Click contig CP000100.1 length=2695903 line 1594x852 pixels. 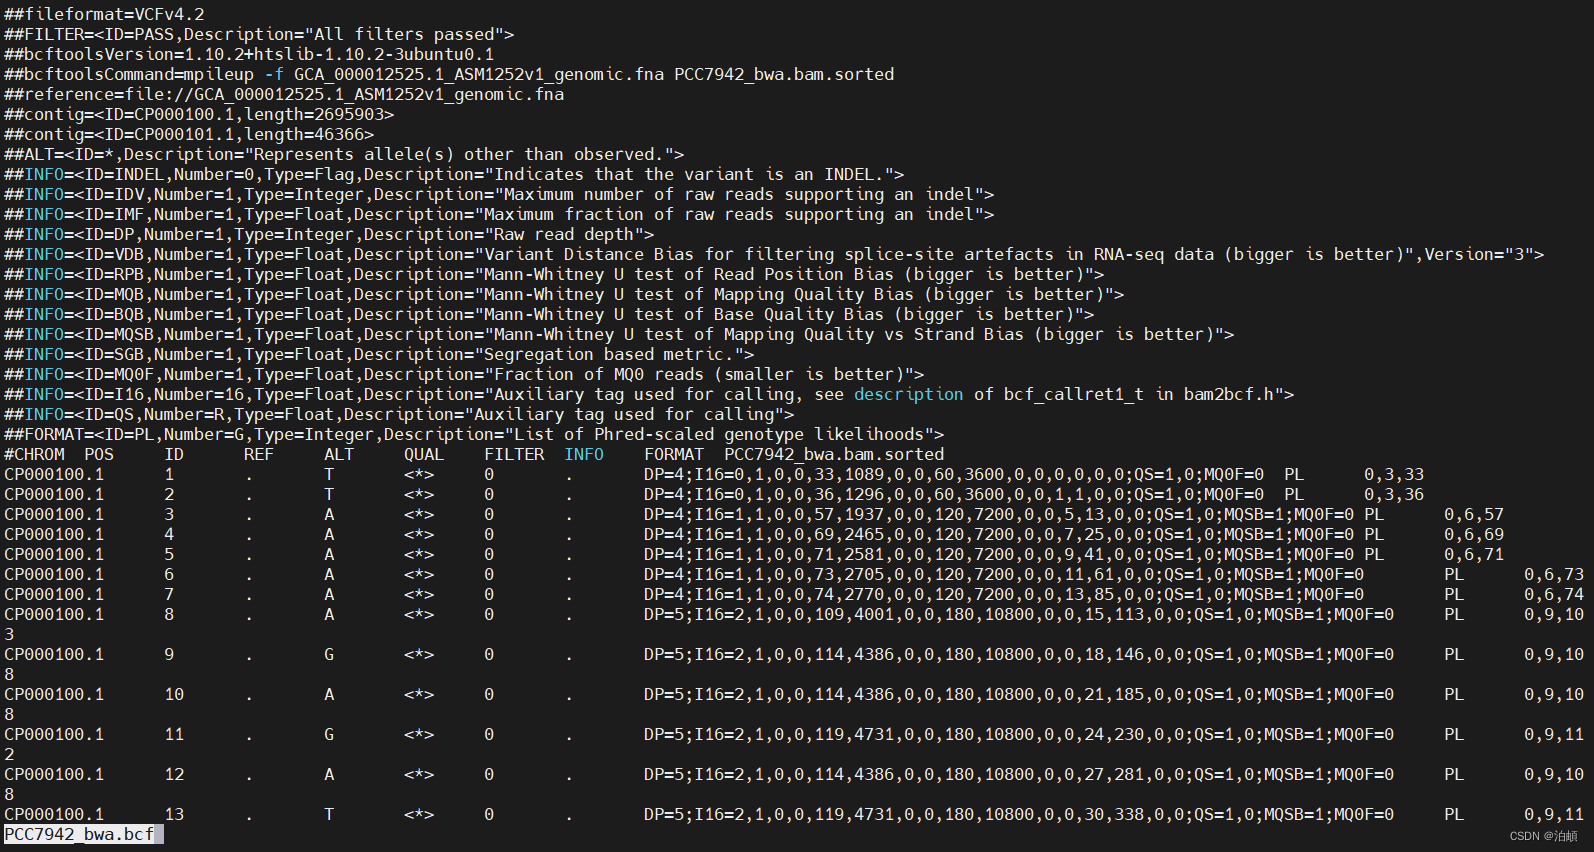(x=199, y=114)
